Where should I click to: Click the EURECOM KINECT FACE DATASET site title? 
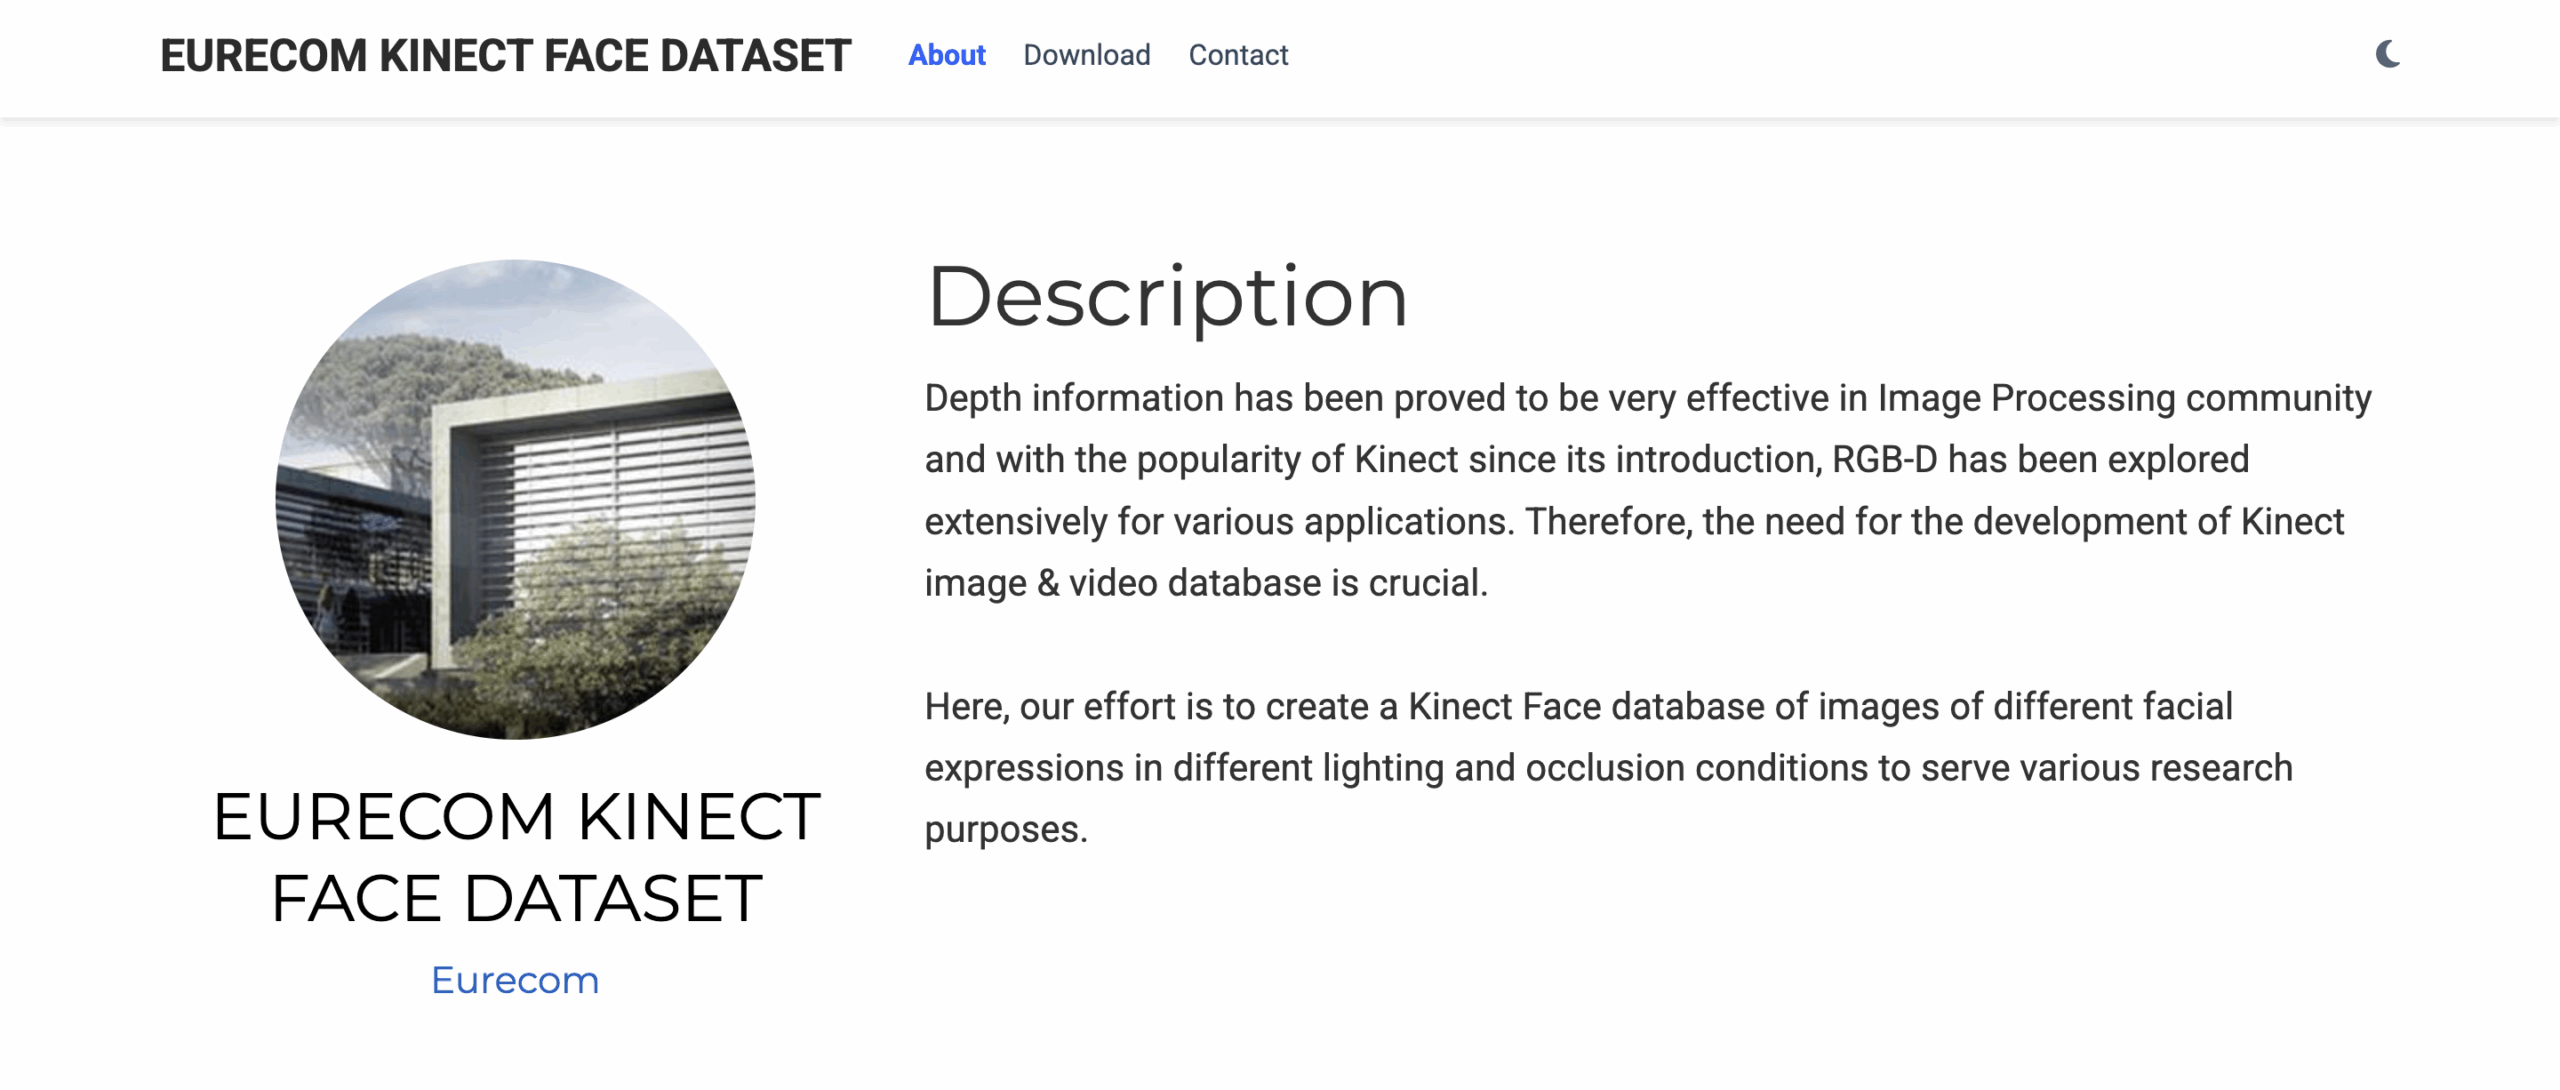tap(505, 56)
